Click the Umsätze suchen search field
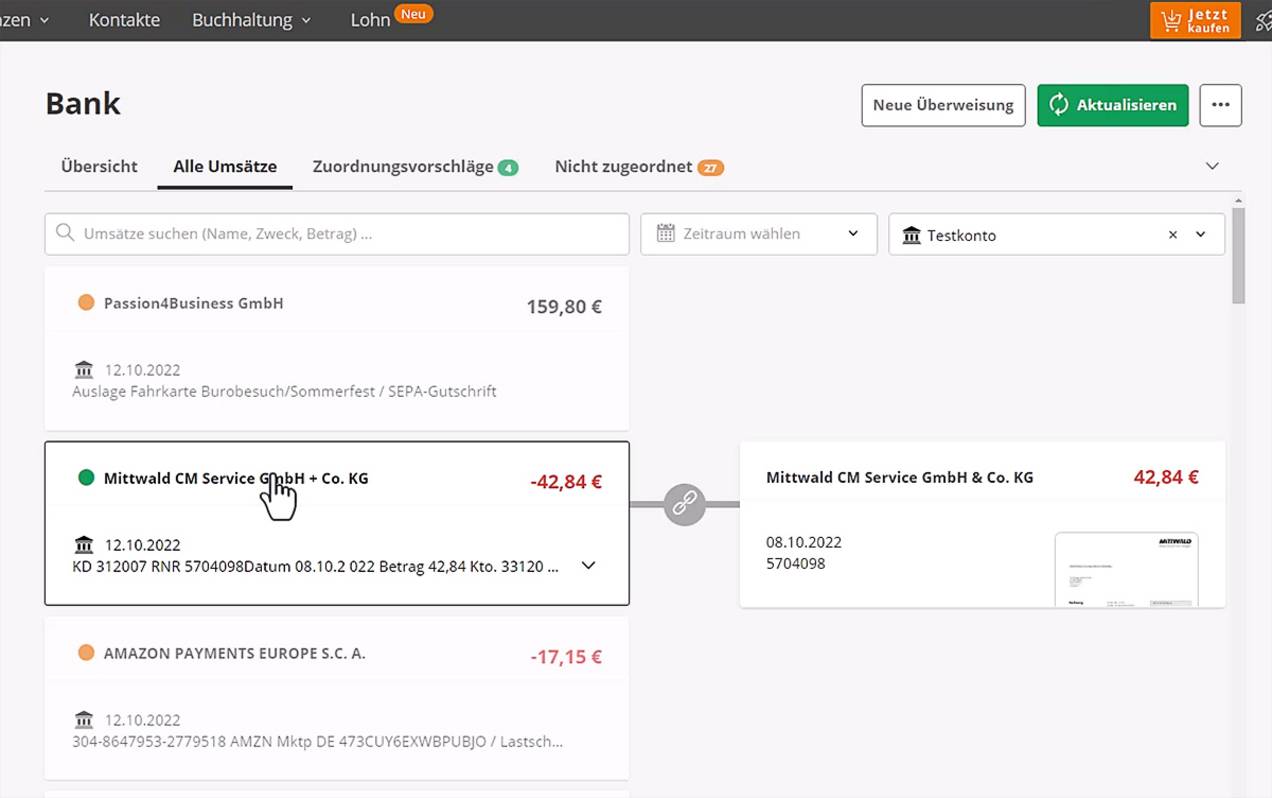Viewport: 1272px width, 798px height. [x=337, y=234]
